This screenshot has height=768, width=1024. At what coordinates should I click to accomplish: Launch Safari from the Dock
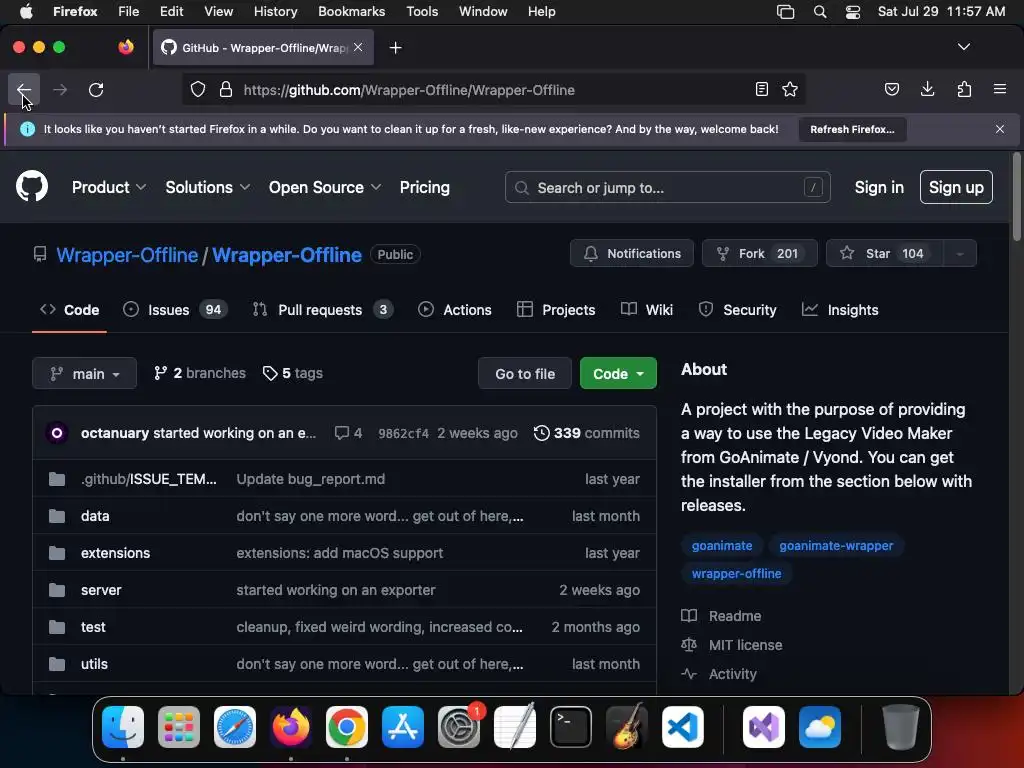pos(235,727)
